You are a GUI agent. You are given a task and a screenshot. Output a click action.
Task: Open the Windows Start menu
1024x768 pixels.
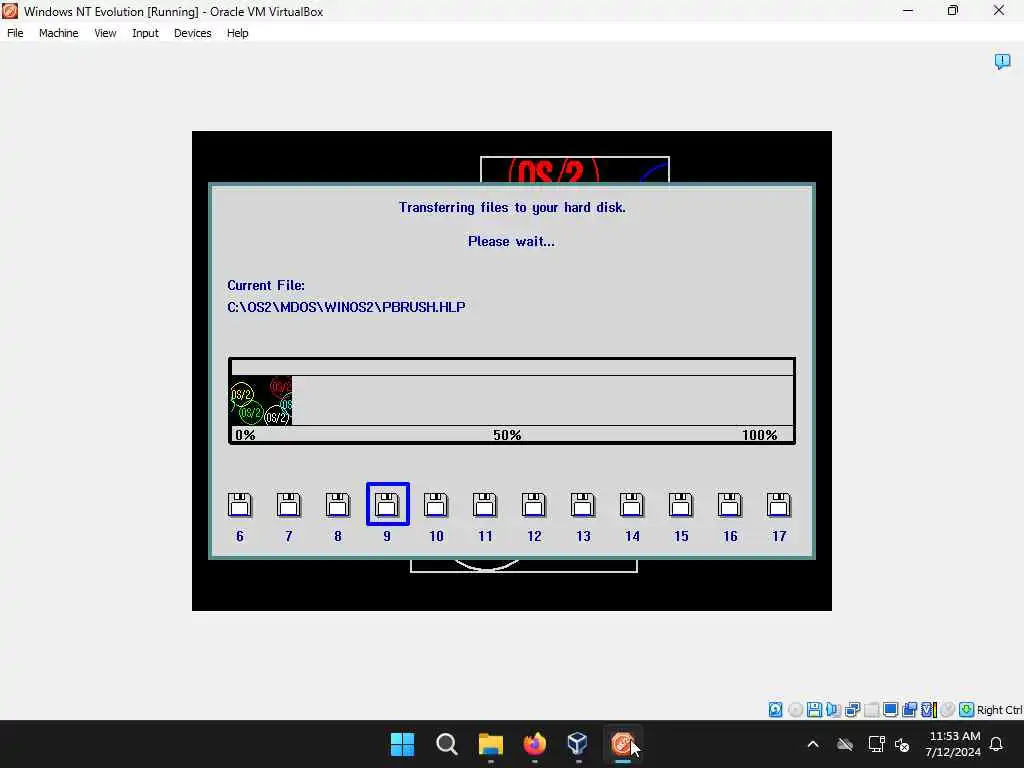(x=402, y=744)
